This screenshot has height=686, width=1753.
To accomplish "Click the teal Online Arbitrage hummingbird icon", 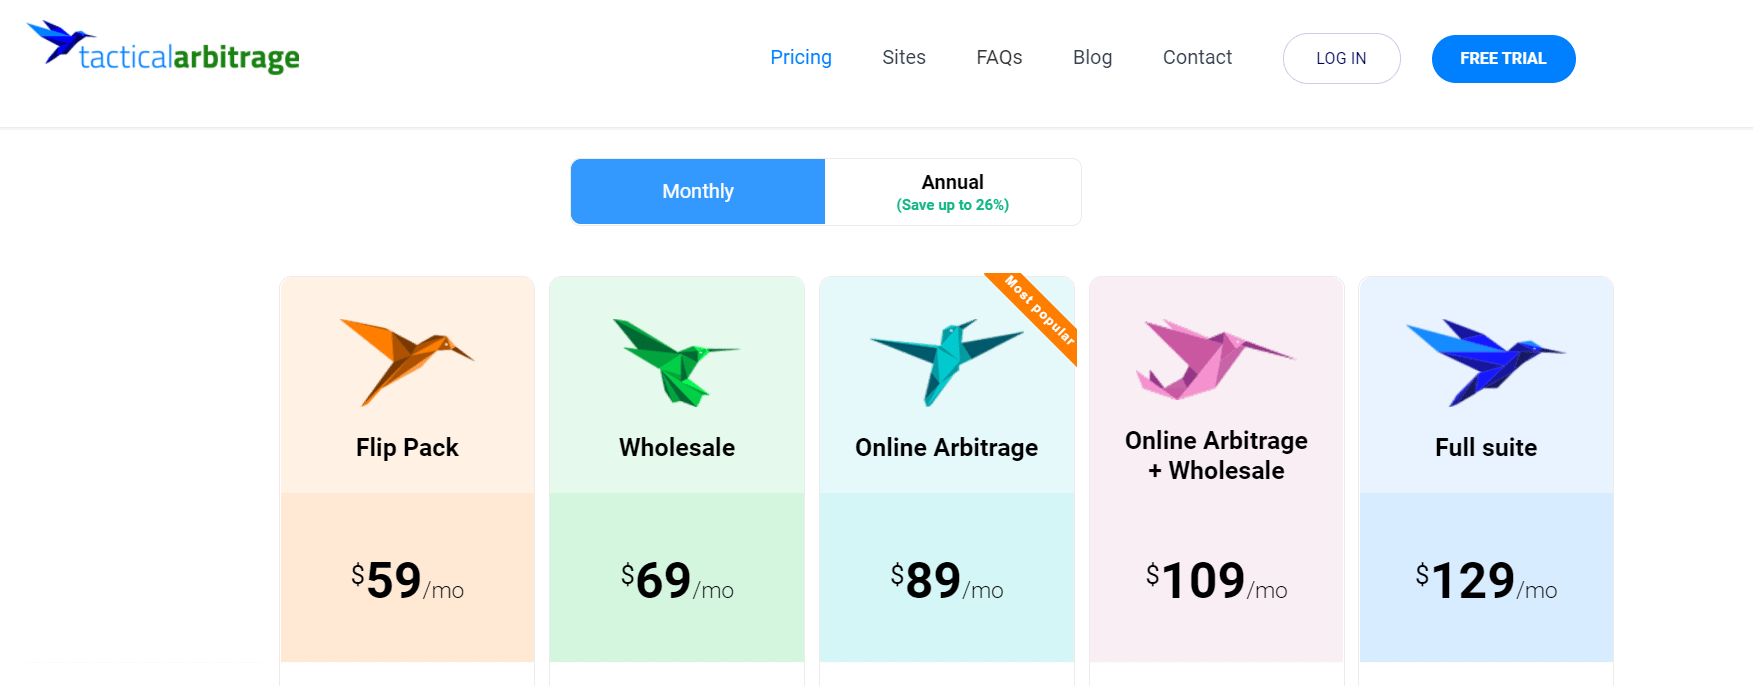I will 946,362.
